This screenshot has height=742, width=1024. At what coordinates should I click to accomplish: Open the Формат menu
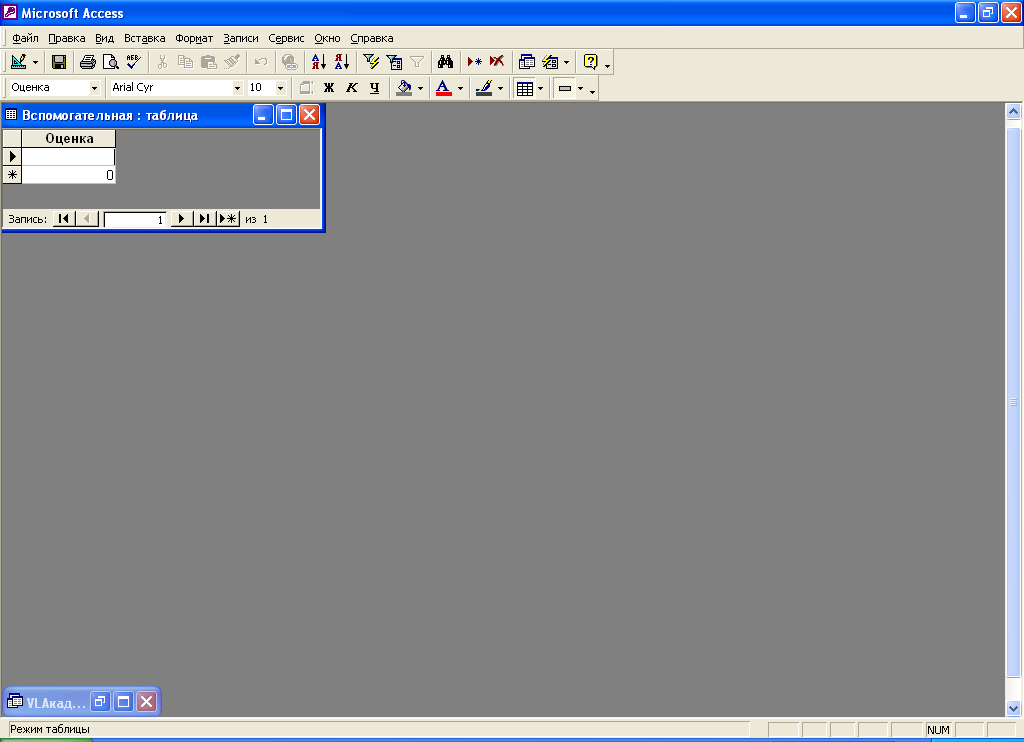(194, 38)
